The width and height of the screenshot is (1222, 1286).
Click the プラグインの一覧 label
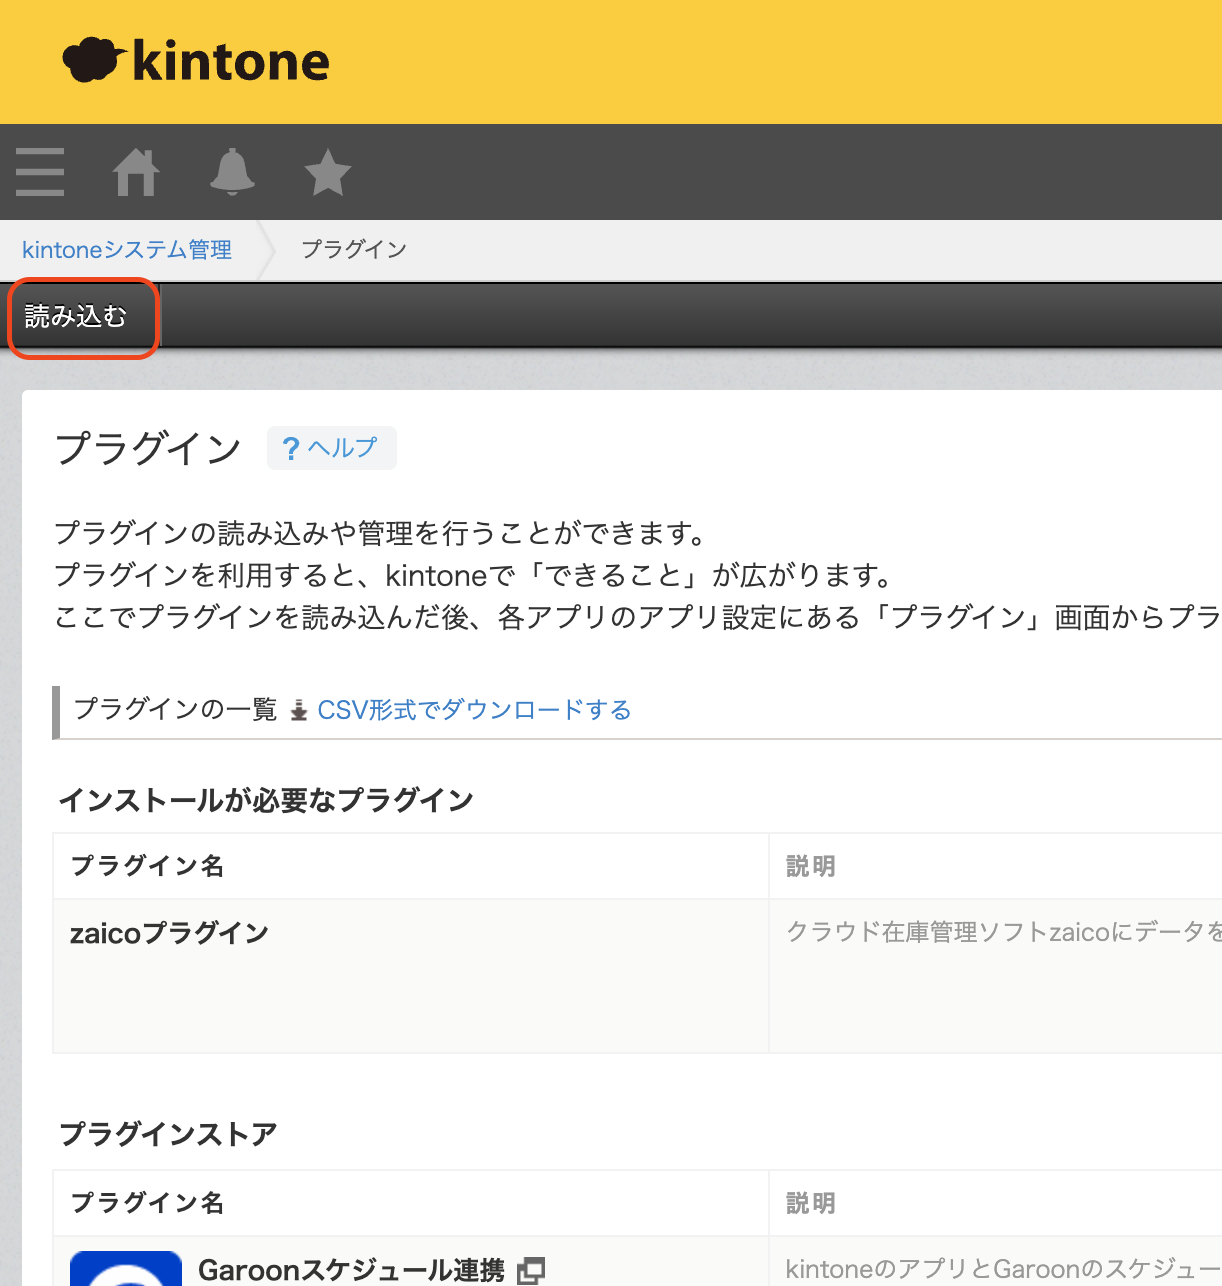pos(176,710)
